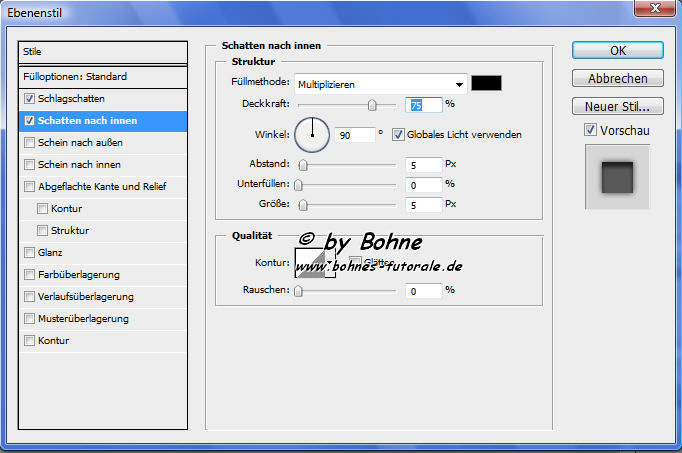Open the Füllmethode Multiplizieren dropdown
The image size is (682, 453).
(381, 85)
